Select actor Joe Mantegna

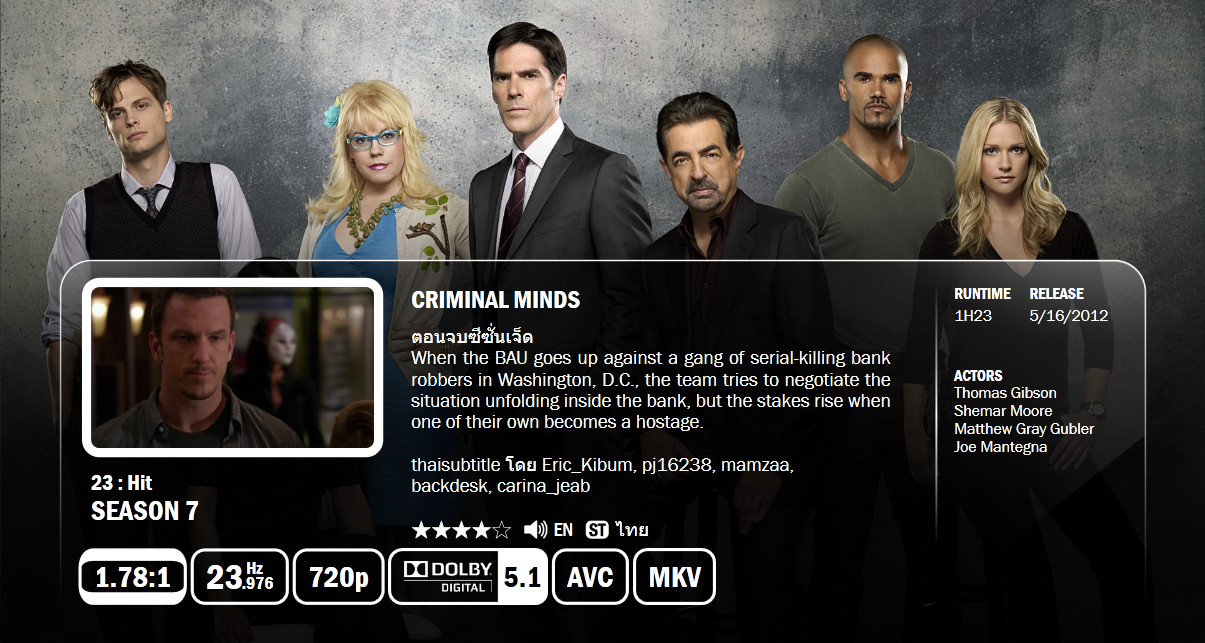tap(1000, 447)
